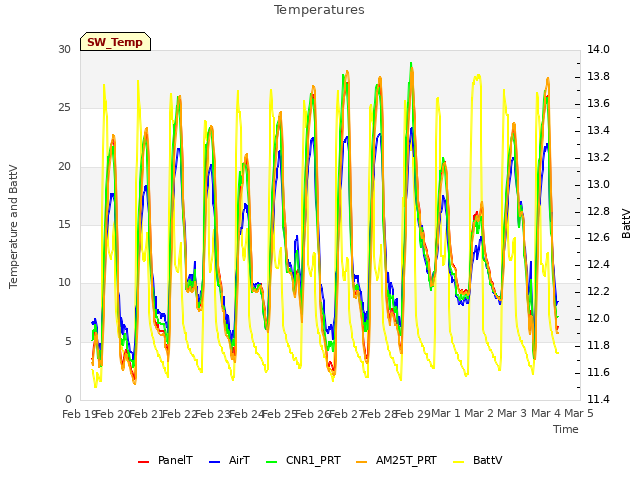Image resolution: width=640 pixels, height=480 pixels.
Task: Click the right axis value 12.2
Action: [x=598, y=291]
